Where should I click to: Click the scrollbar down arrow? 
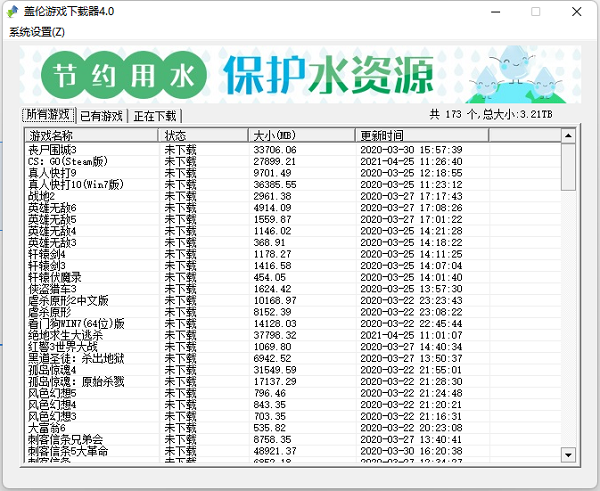pos(568,455)
